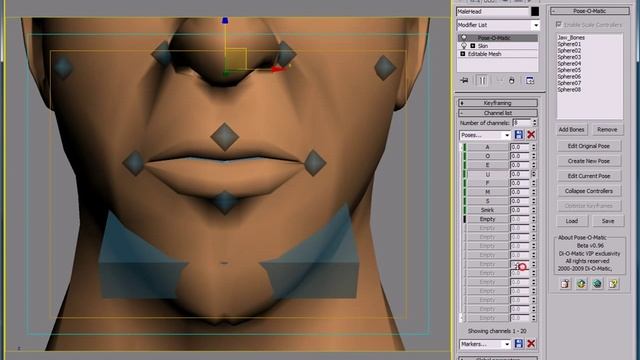Screen dimensions: 640x360
Task: Toggle the Skin modifier lightbulb
Action: [x=464, y=46]
